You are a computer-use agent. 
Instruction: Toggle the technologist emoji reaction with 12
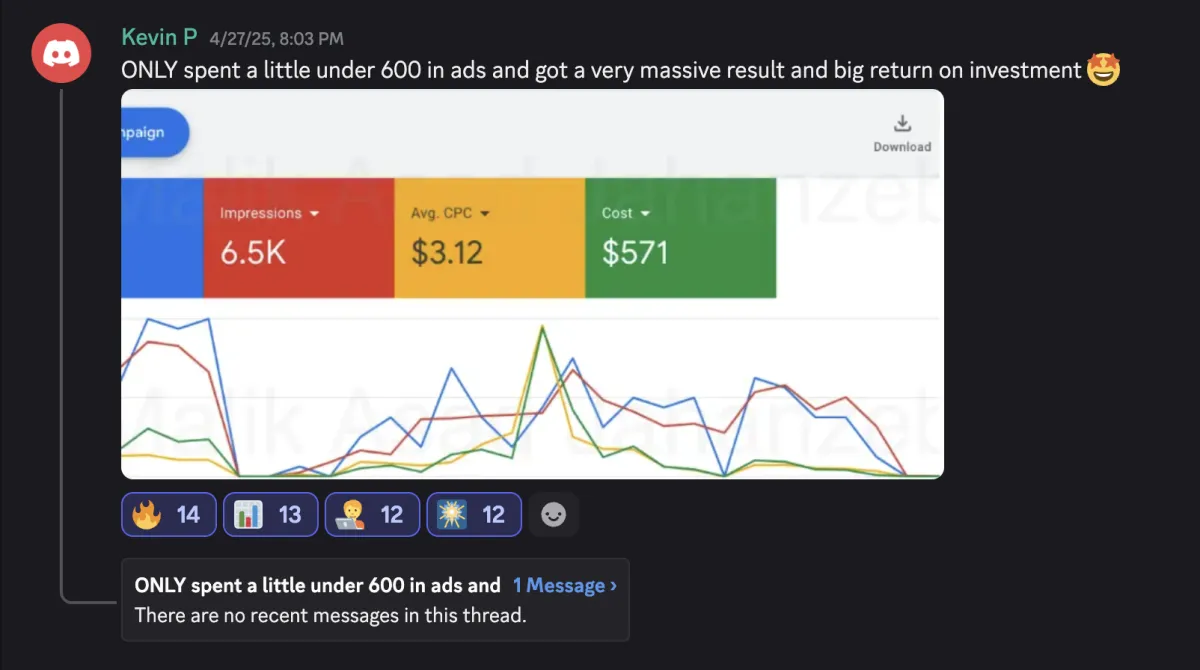click(x=372, y=514)
